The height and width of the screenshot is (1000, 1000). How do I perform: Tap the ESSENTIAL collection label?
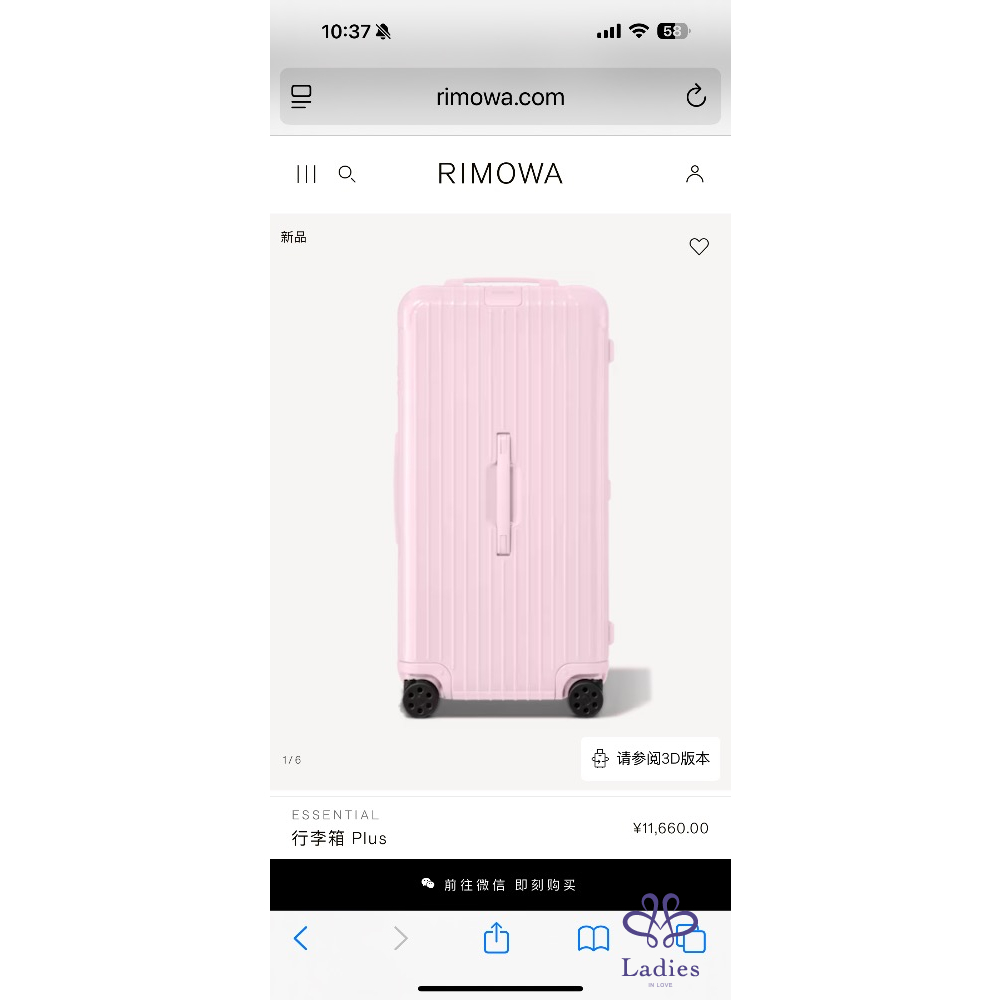click(x=335, y=815)
